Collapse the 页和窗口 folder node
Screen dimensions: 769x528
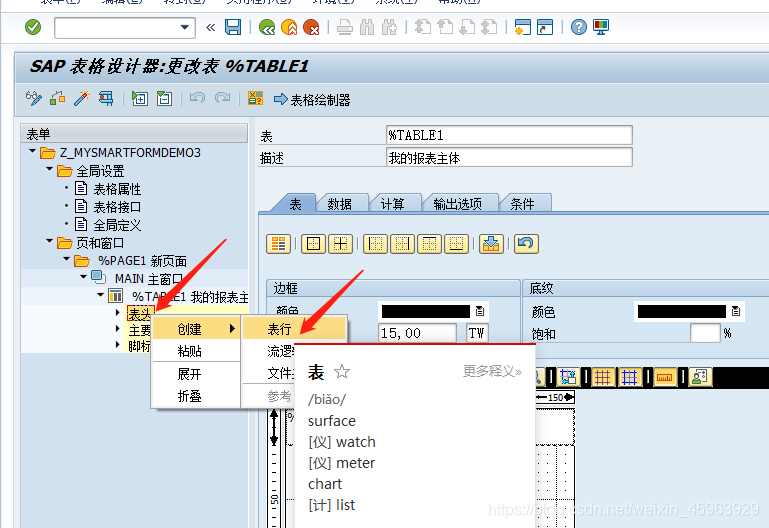point(50,241)
